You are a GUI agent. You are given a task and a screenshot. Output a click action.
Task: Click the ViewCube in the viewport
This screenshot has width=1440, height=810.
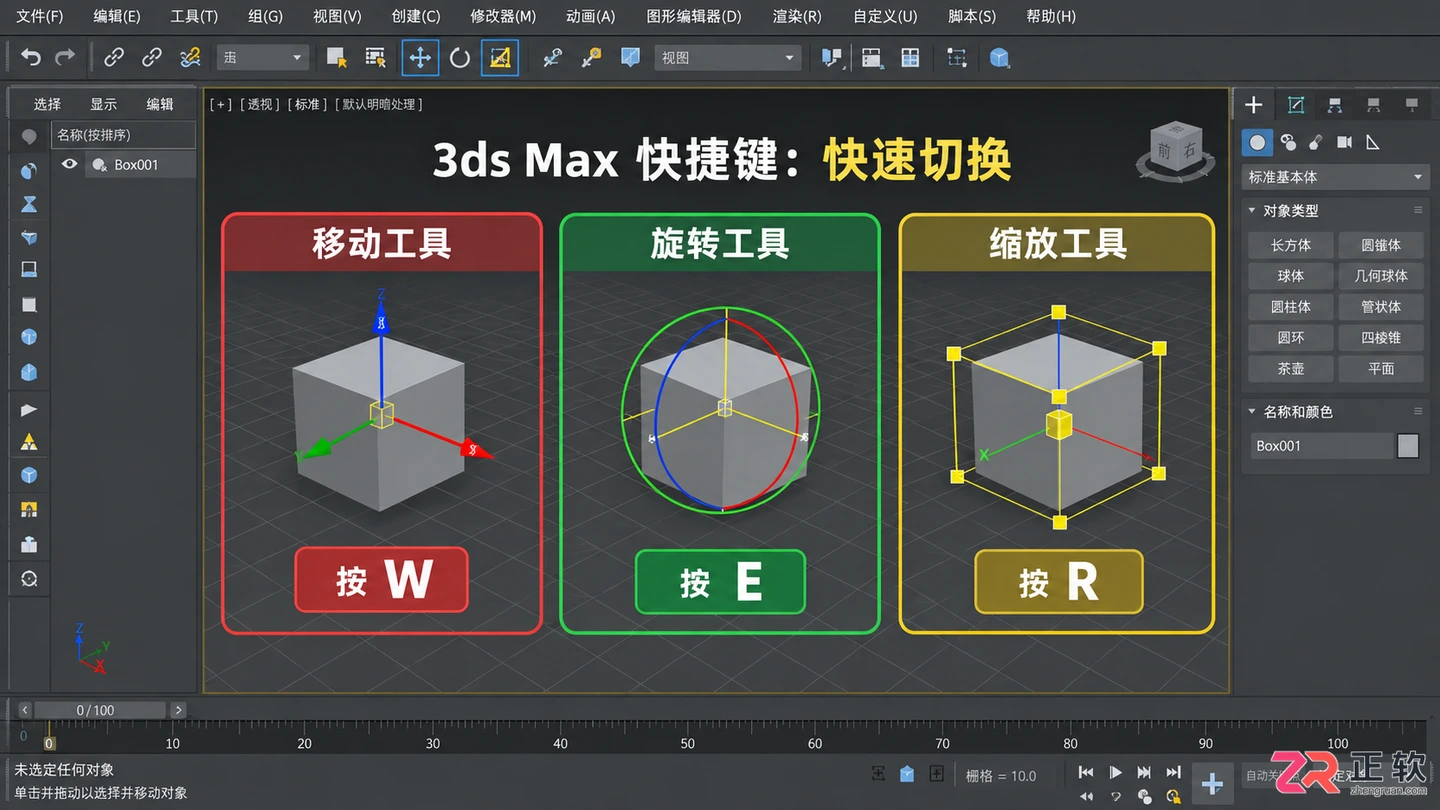(x=1176, y=152)
